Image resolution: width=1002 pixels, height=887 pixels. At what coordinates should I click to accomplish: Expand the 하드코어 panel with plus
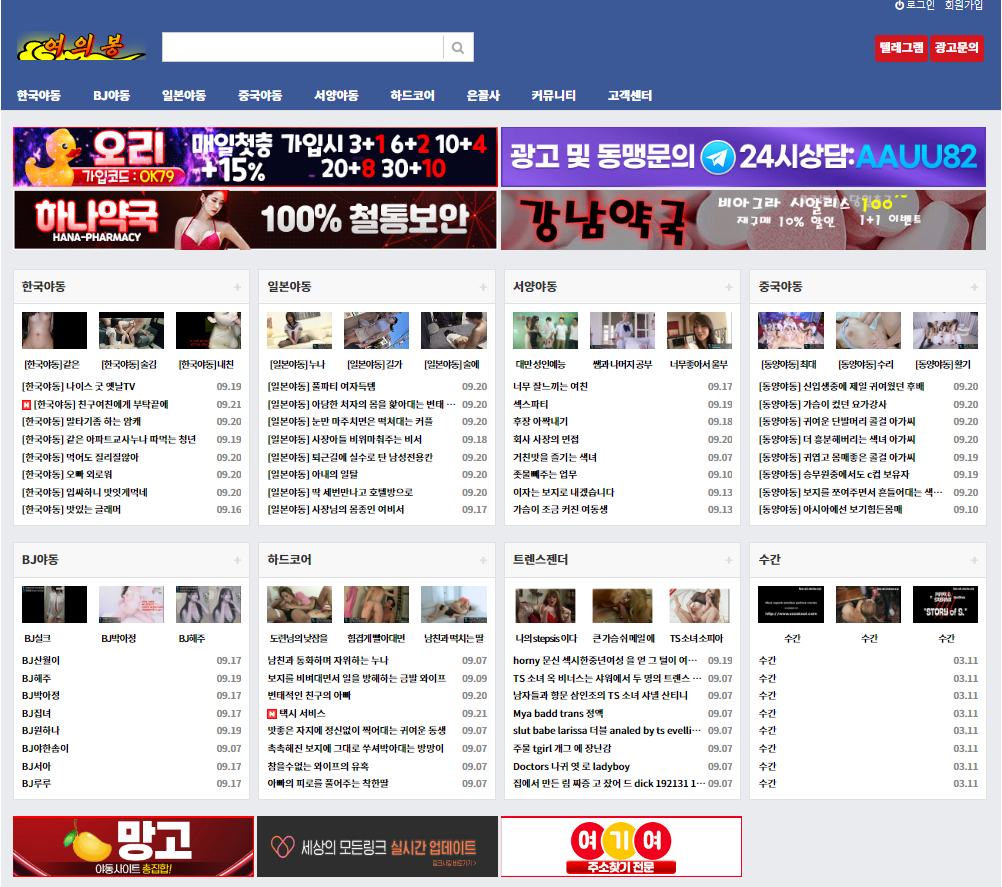tap(482, 560)
